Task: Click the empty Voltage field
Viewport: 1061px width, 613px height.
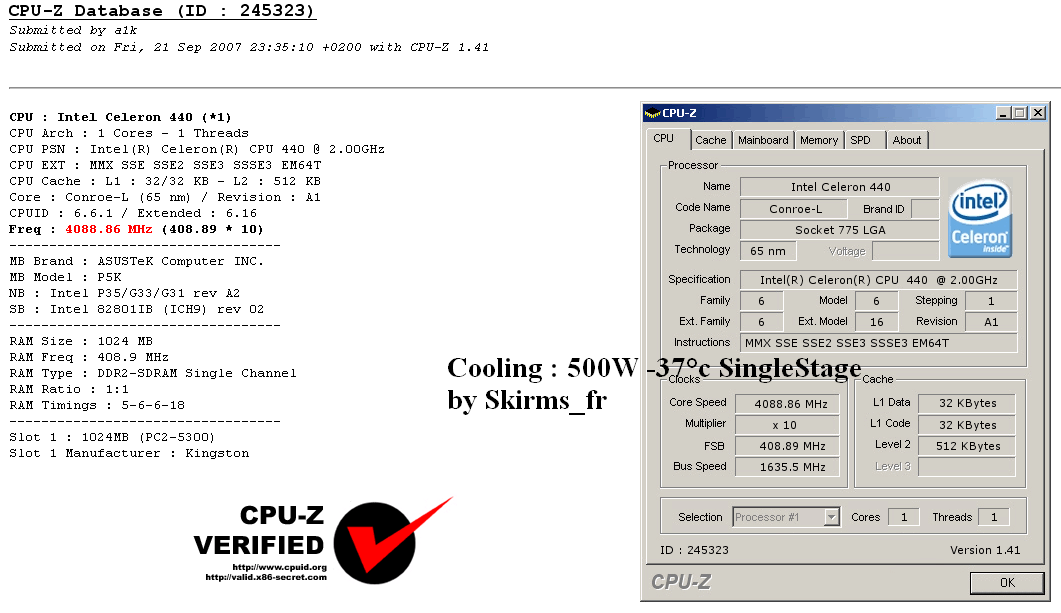Action: [905, 251]
